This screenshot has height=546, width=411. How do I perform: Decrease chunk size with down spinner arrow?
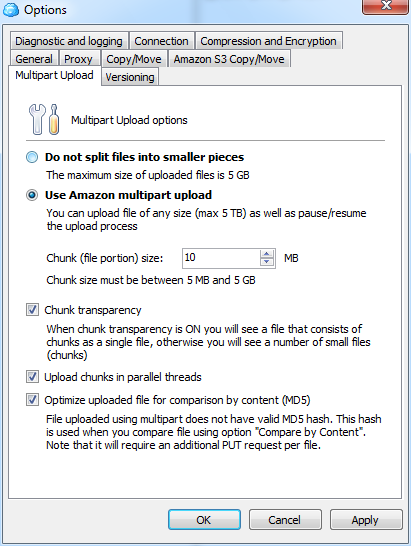[267, 263]
